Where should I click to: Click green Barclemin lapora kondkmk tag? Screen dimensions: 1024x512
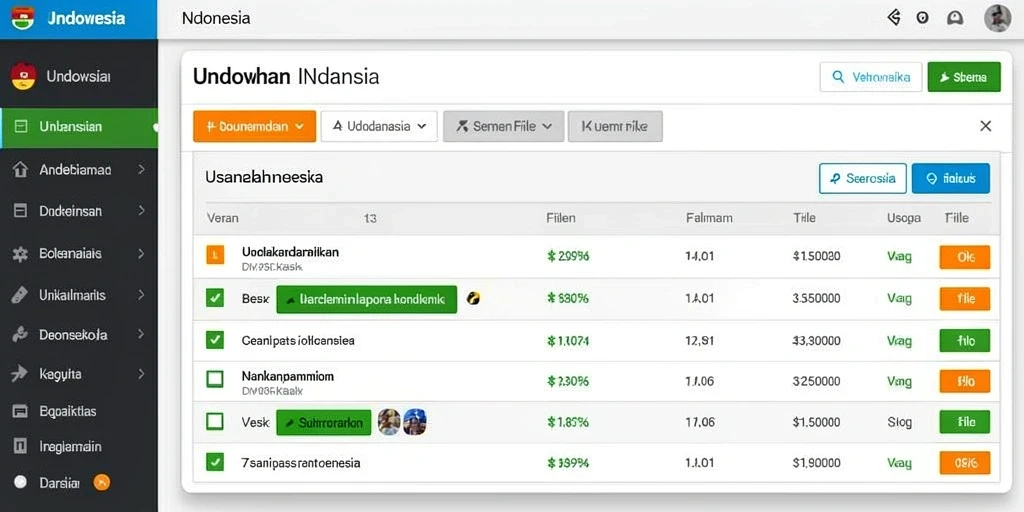(x=366, y=299)
